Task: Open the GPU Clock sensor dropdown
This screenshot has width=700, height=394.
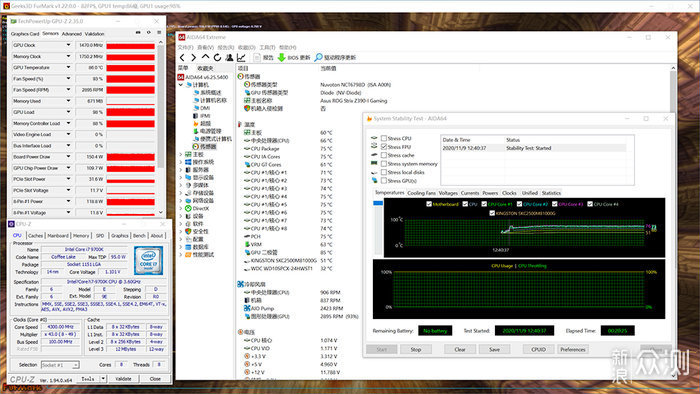Action: click(x=68, y=45)
